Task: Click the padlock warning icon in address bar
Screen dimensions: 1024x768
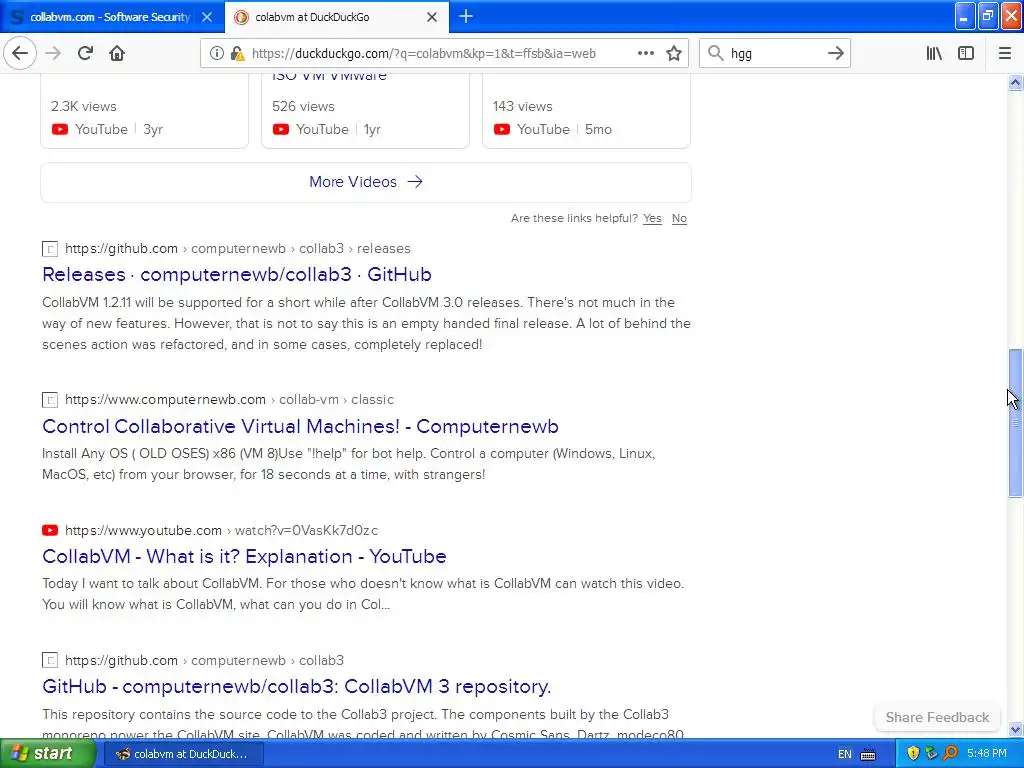Action: (x=237, y=54)
